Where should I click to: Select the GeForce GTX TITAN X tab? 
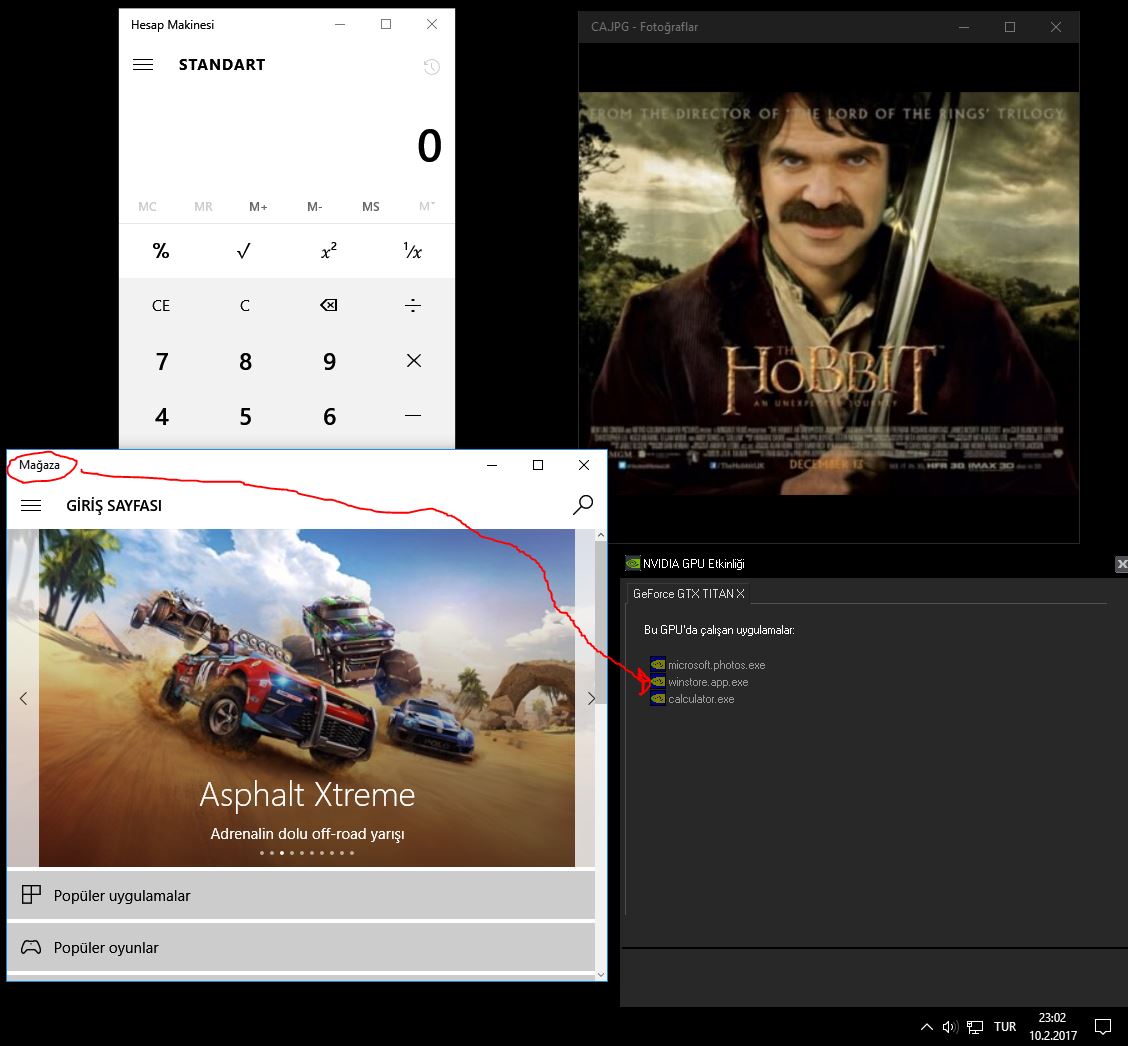point(688,594)
